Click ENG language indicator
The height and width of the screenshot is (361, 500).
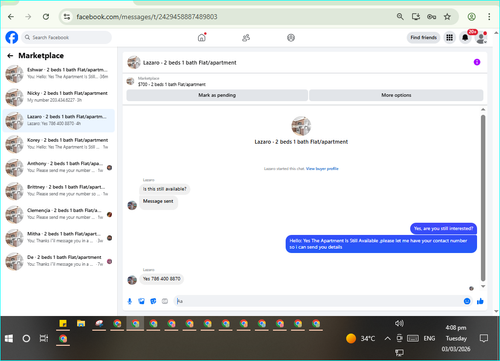pos(429,339)
